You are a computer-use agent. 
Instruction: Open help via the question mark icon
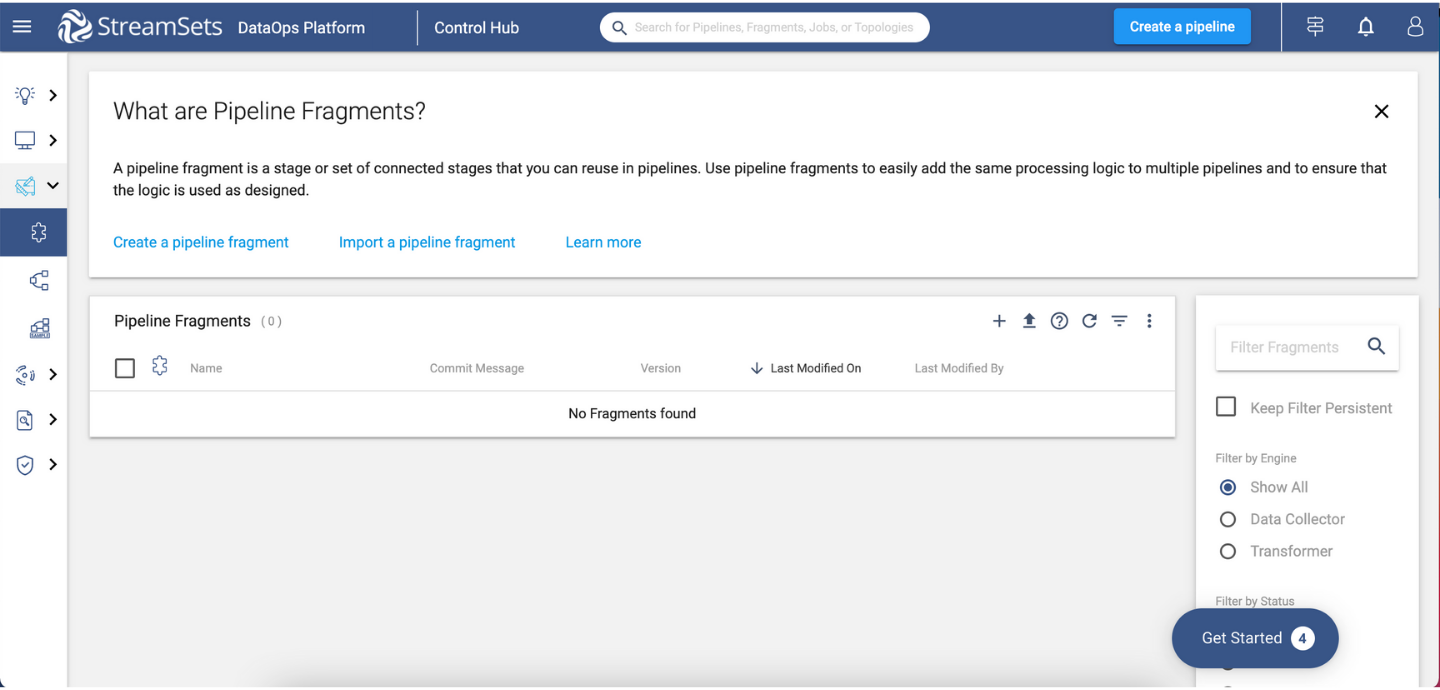click(x=1059, y=321)
